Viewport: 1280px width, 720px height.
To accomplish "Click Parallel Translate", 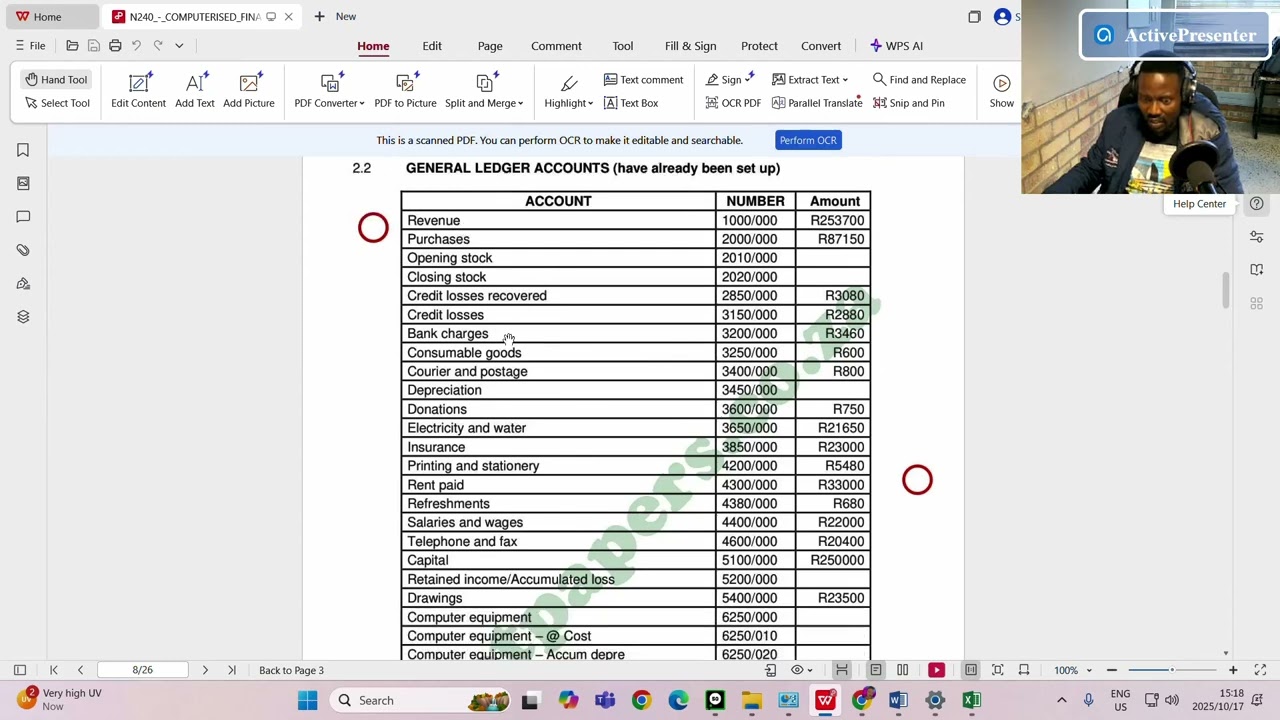I will point(816,103).
